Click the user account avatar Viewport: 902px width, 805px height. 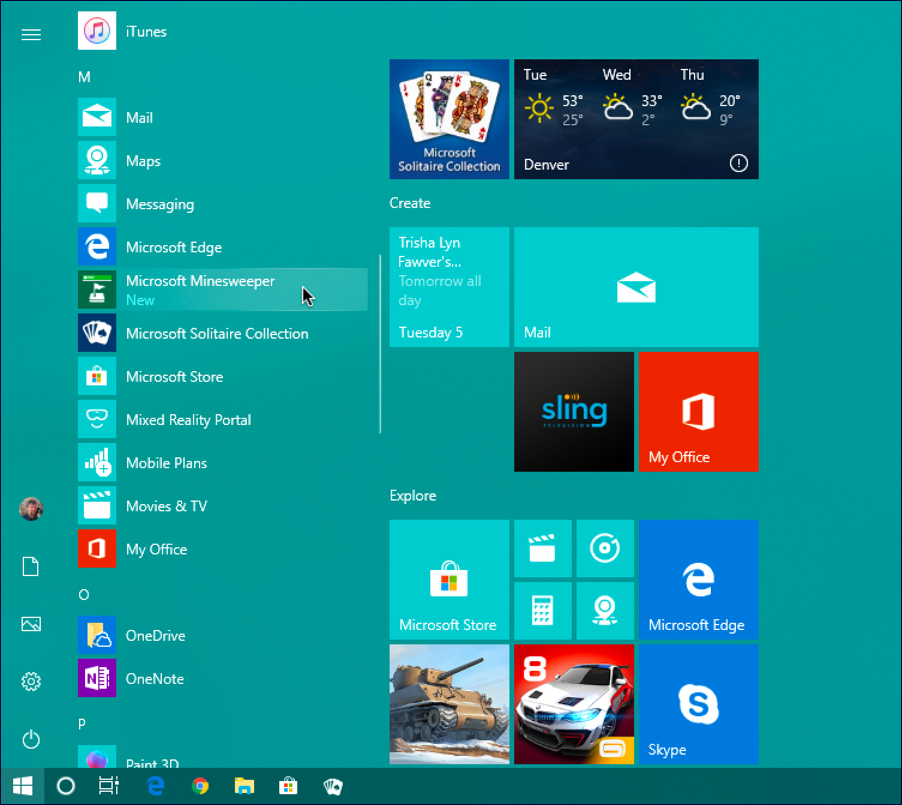point(31,509)
